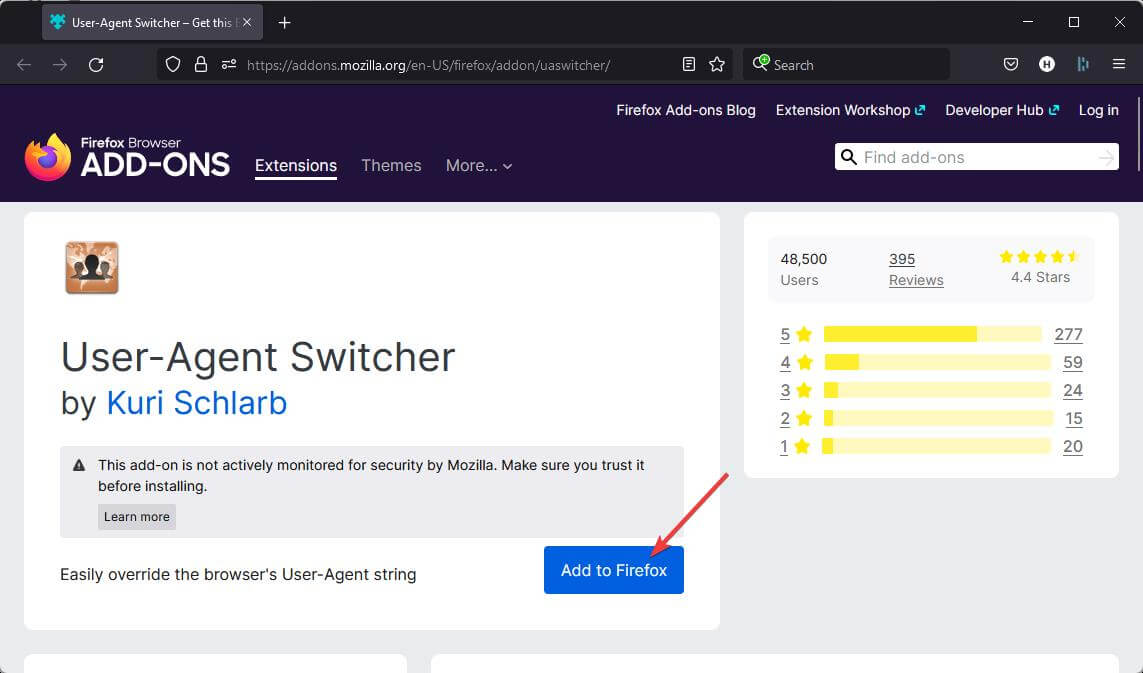Click the 20 one-star review count

point(1072,446)
